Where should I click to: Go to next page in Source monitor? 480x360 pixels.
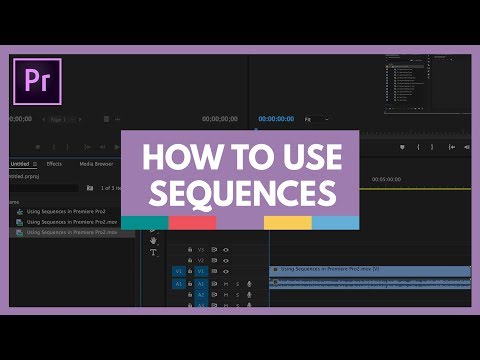click(x=80, y=119)
